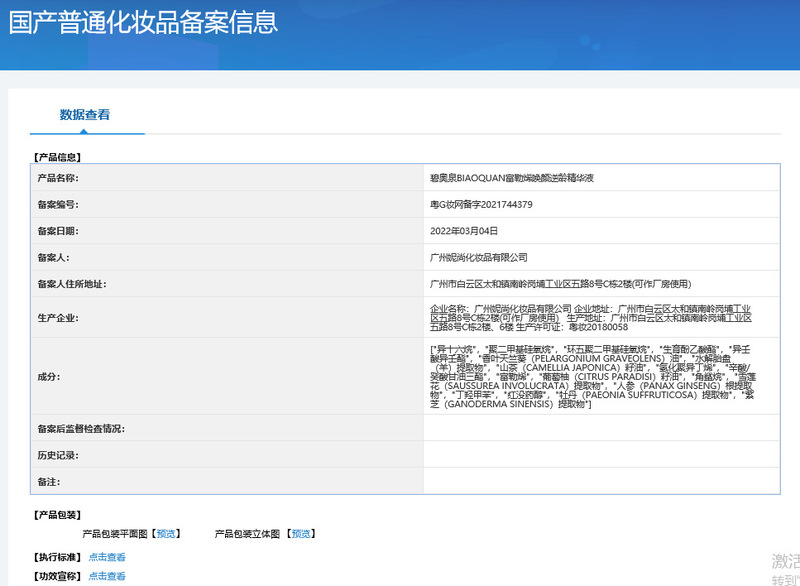Image resolution: width=800 pixels, height=586 pixels.
Task: Click the 备案人 label cell
Action: tap(227, 258)
